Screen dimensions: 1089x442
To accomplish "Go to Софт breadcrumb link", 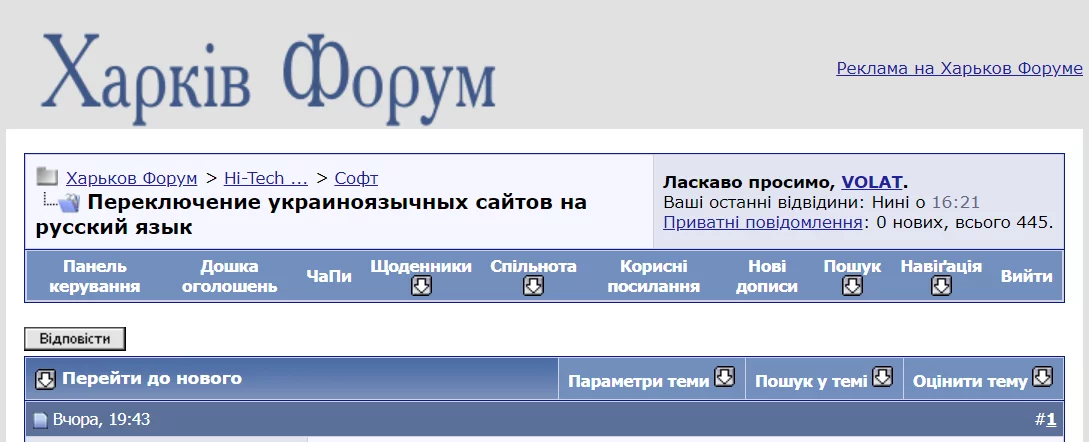I will coord(356,178).
